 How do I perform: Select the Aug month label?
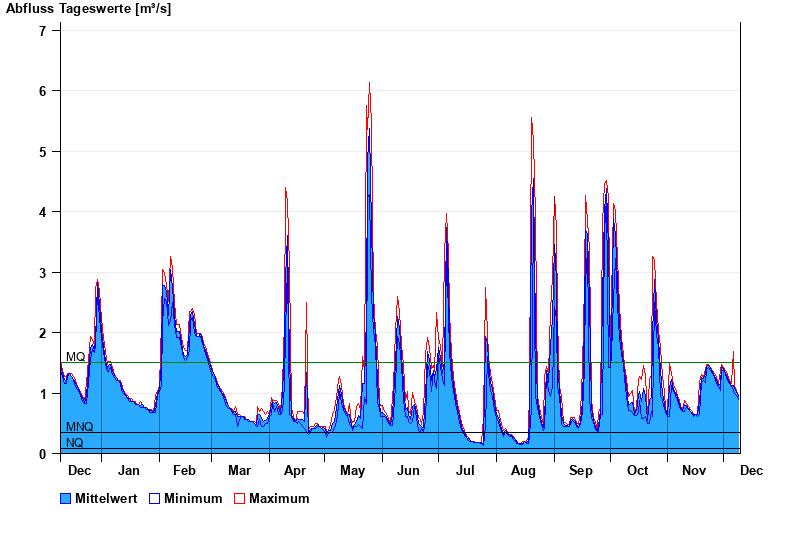tap(523, 470)
